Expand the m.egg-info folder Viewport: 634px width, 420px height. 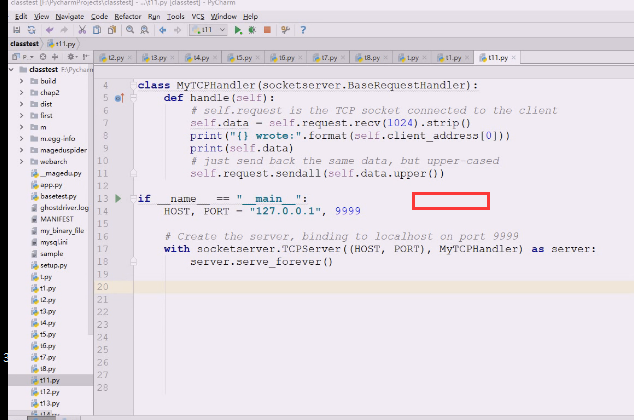pyautogui.click(x=21, y=139)
